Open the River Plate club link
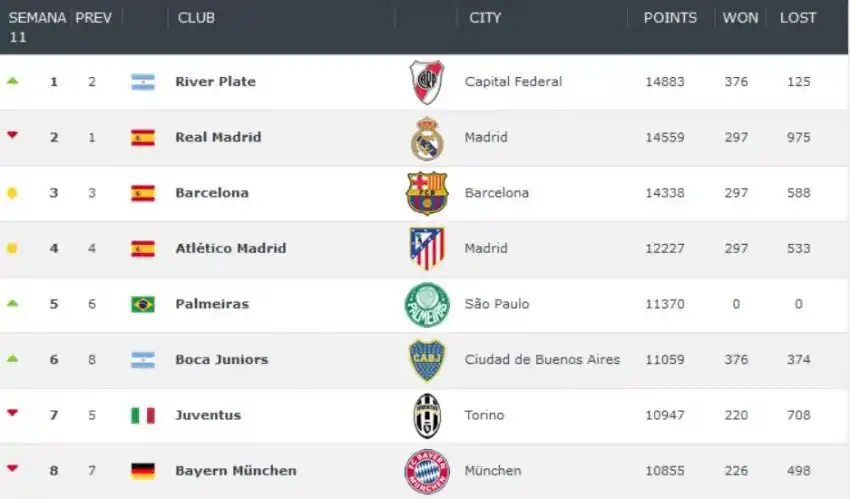Screen dimensions: 850x499 (215, 82)
